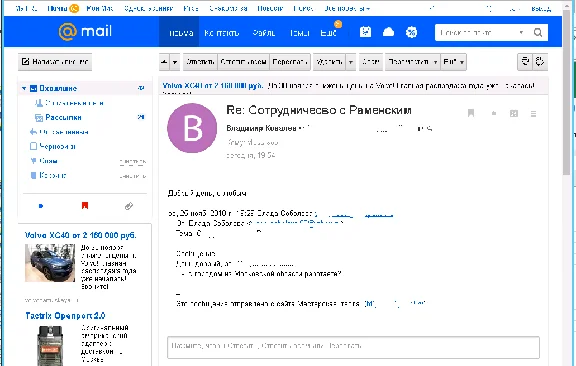Click the image icon in message header
The height and width of the screenshot is (366, 576).
514,114
